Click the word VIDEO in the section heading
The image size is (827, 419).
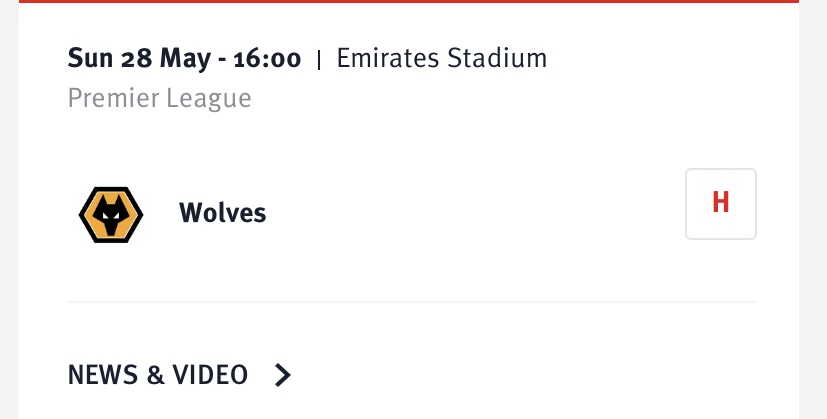pyautogui.click(x=210, y=375)
